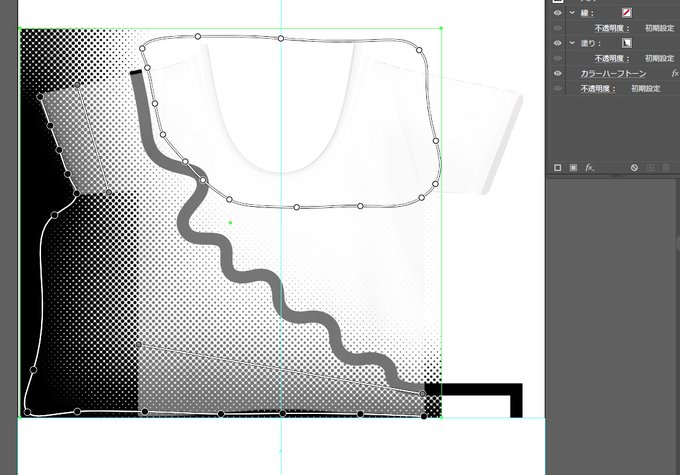
Task: Toggle visibility of the opacity row under 線
Action: click(x=558, y=28)
